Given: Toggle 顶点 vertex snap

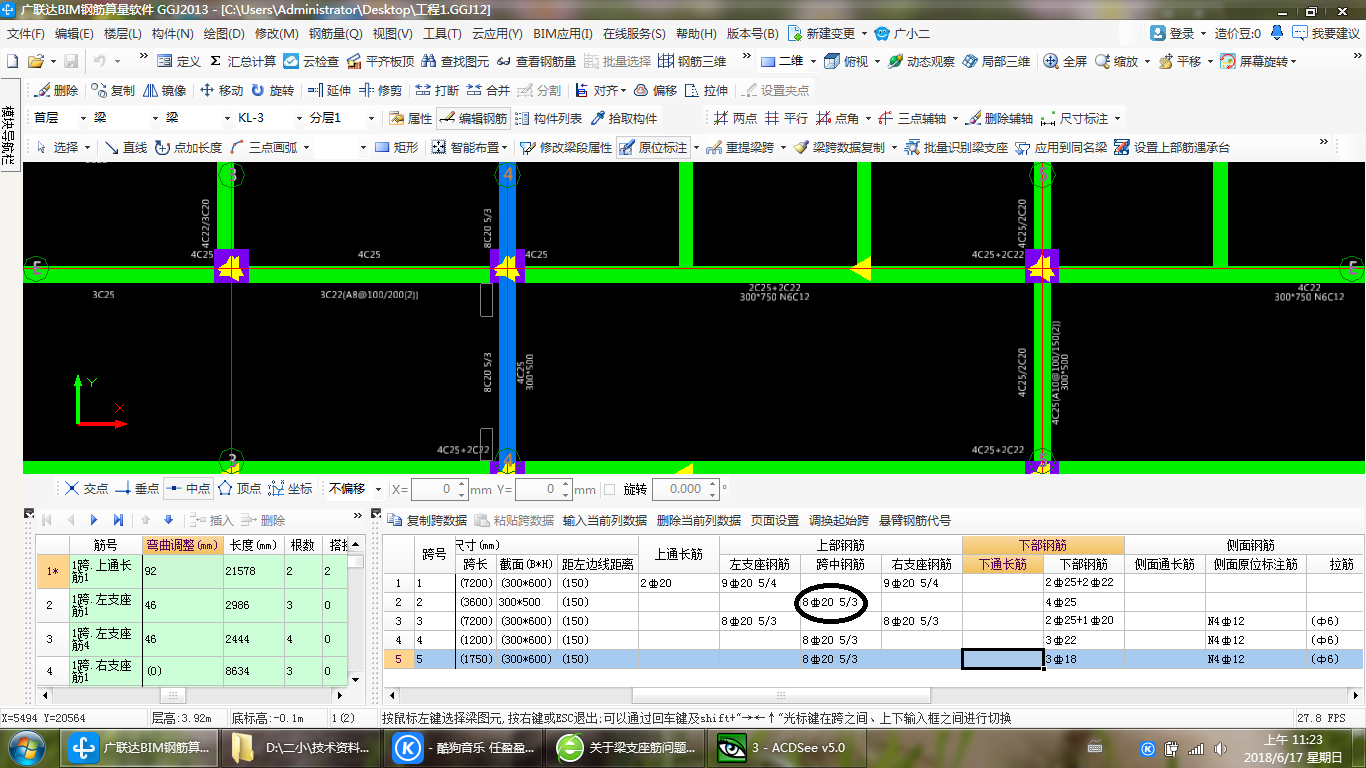Looking at the screenshot, I should pos(239,489).
